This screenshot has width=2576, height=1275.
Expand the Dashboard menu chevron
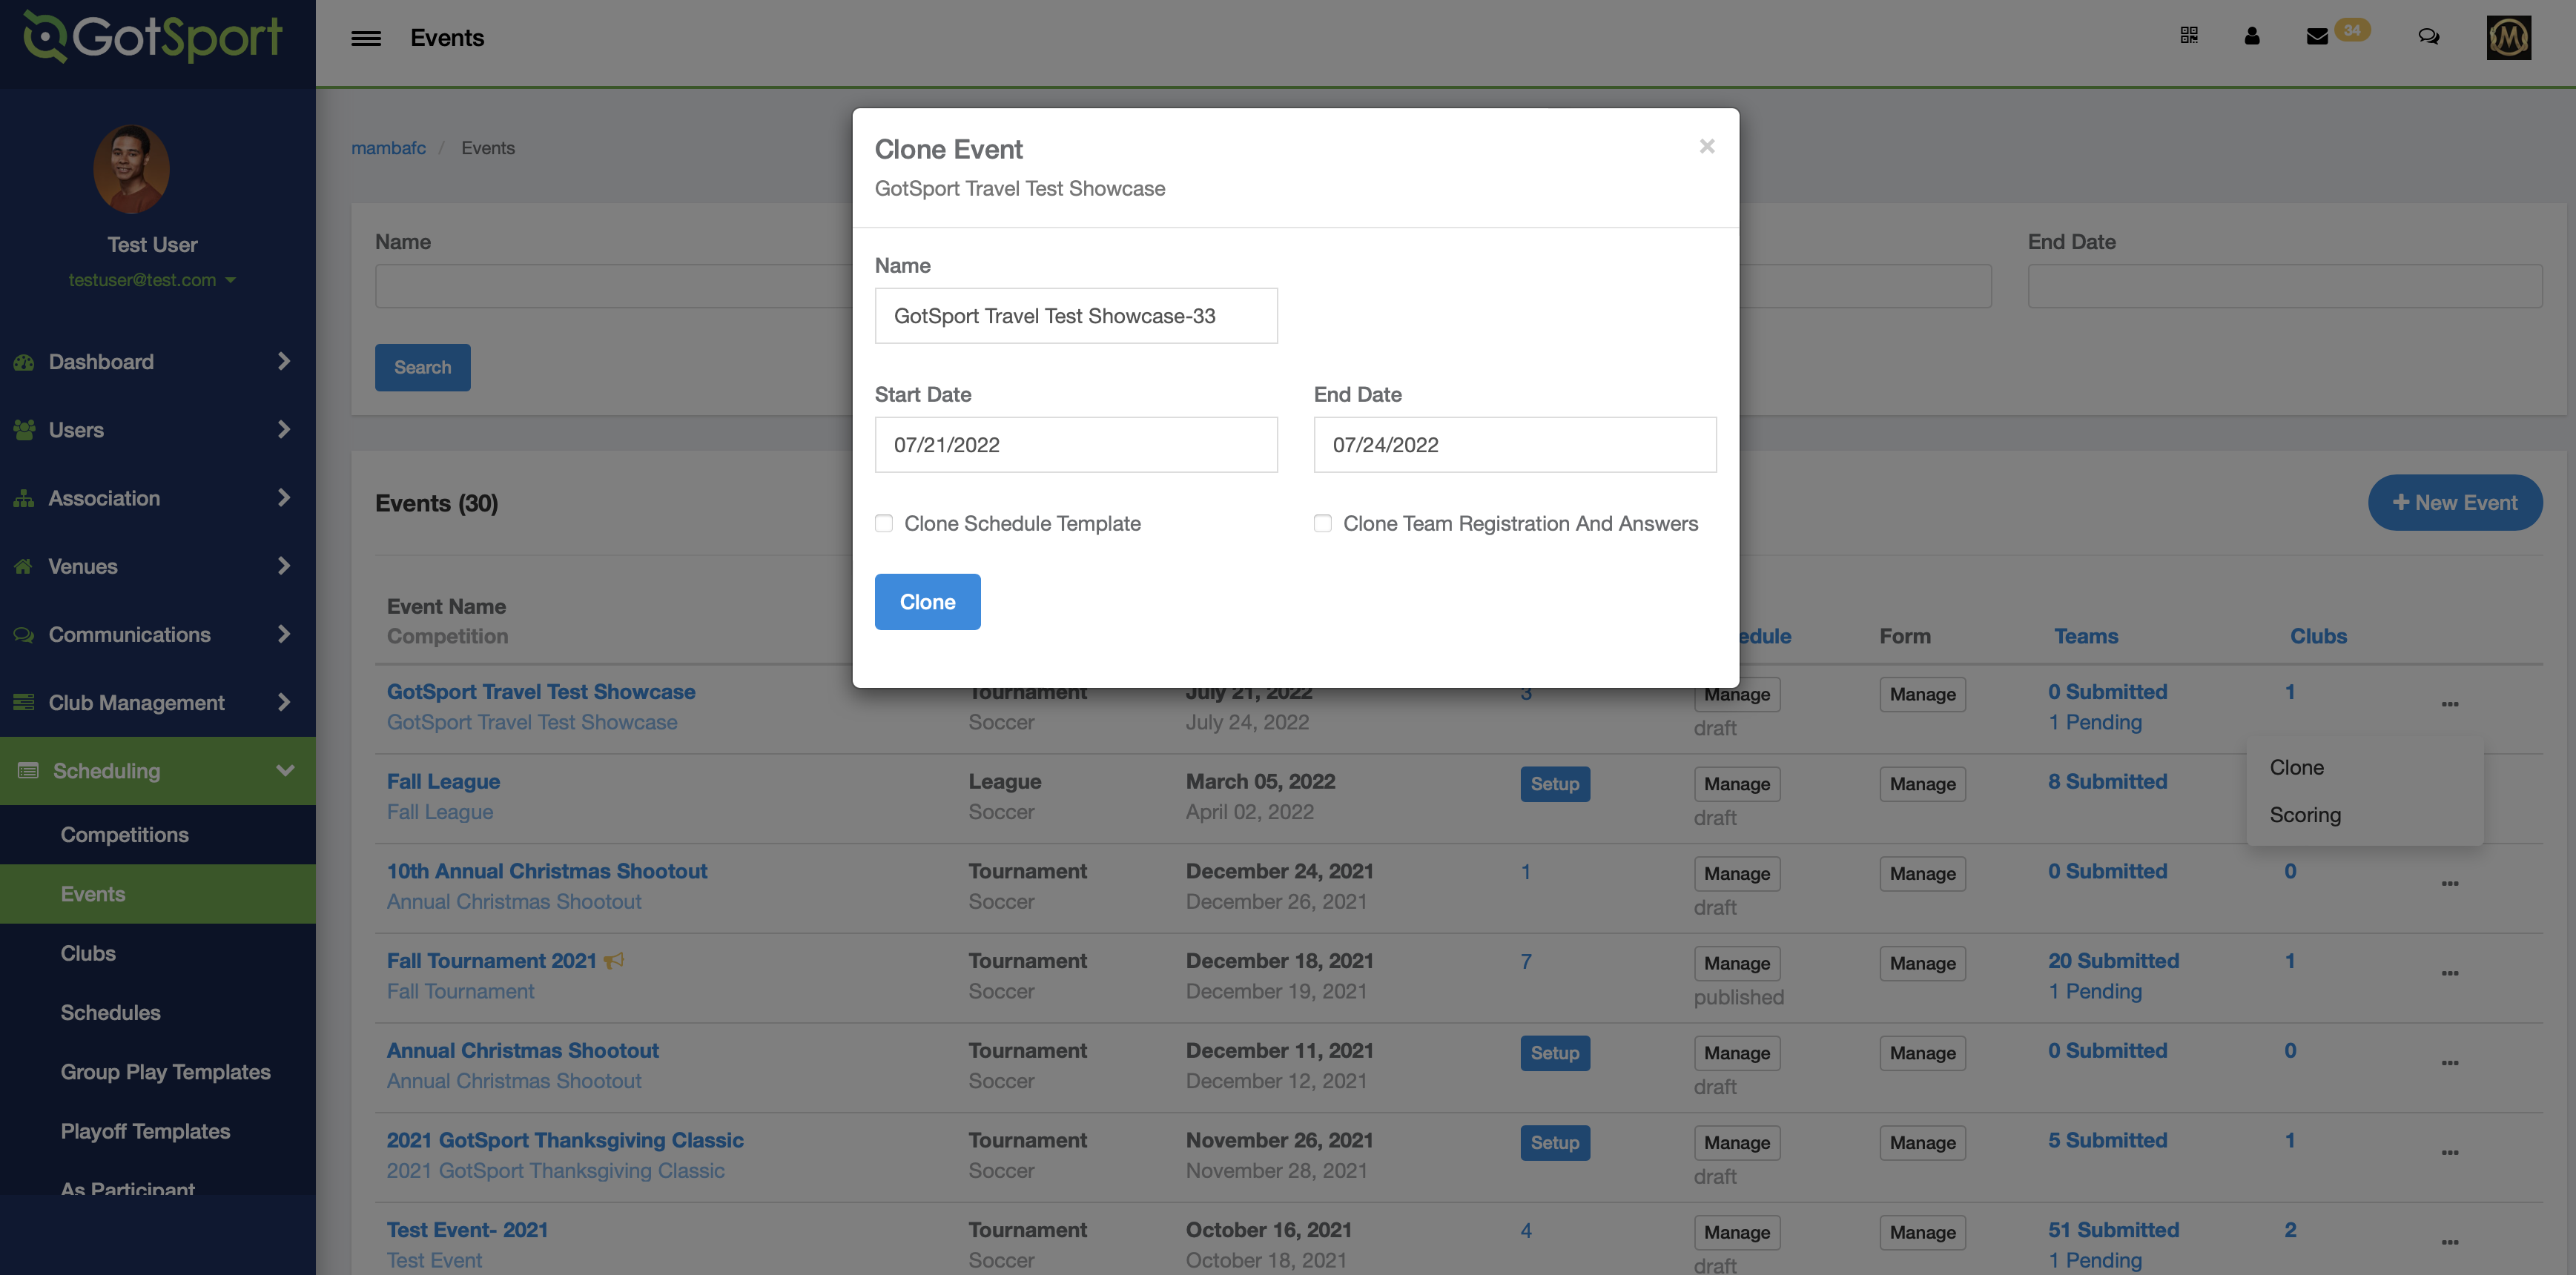tap(284, 361)
